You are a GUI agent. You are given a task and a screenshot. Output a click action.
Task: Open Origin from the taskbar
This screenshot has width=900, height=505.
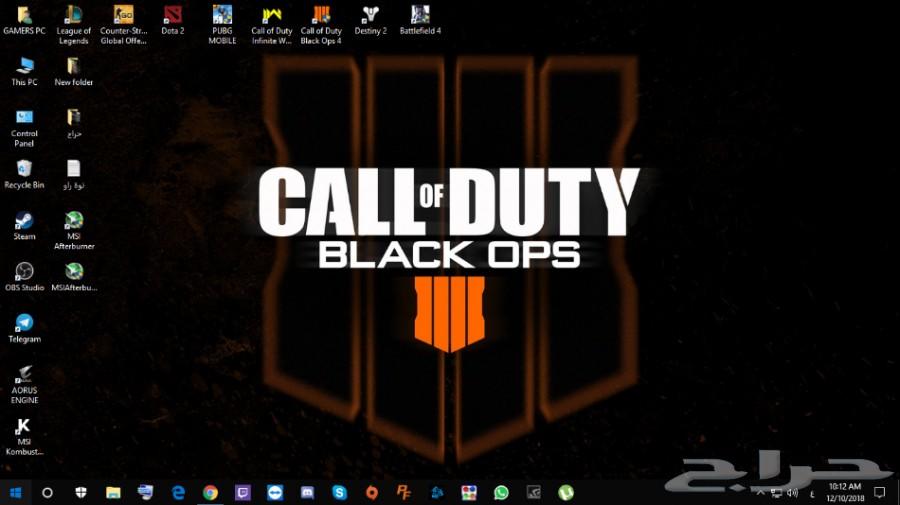tap(372, 492)
